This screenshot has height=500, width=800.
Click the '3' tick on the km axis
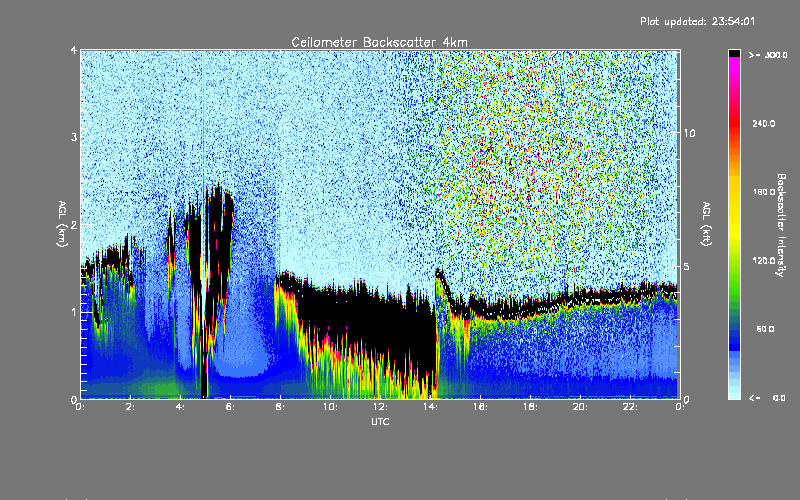pyautogui.click(x=74, y=137)
